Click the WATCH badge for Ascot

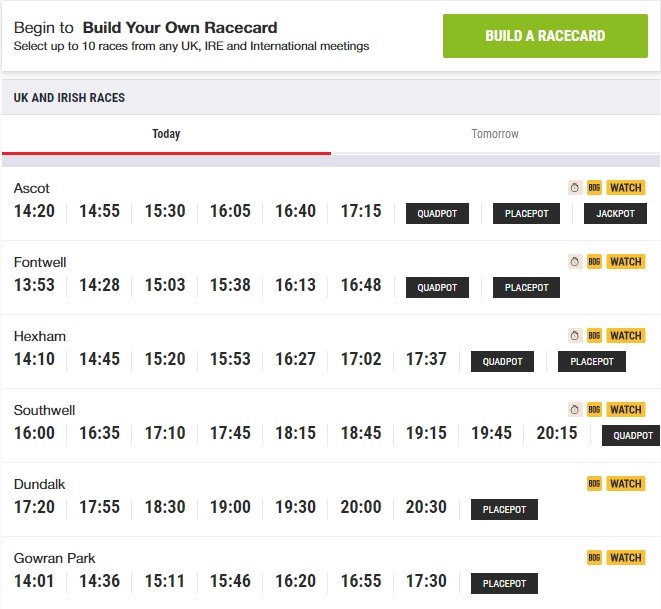coord(626,188)
